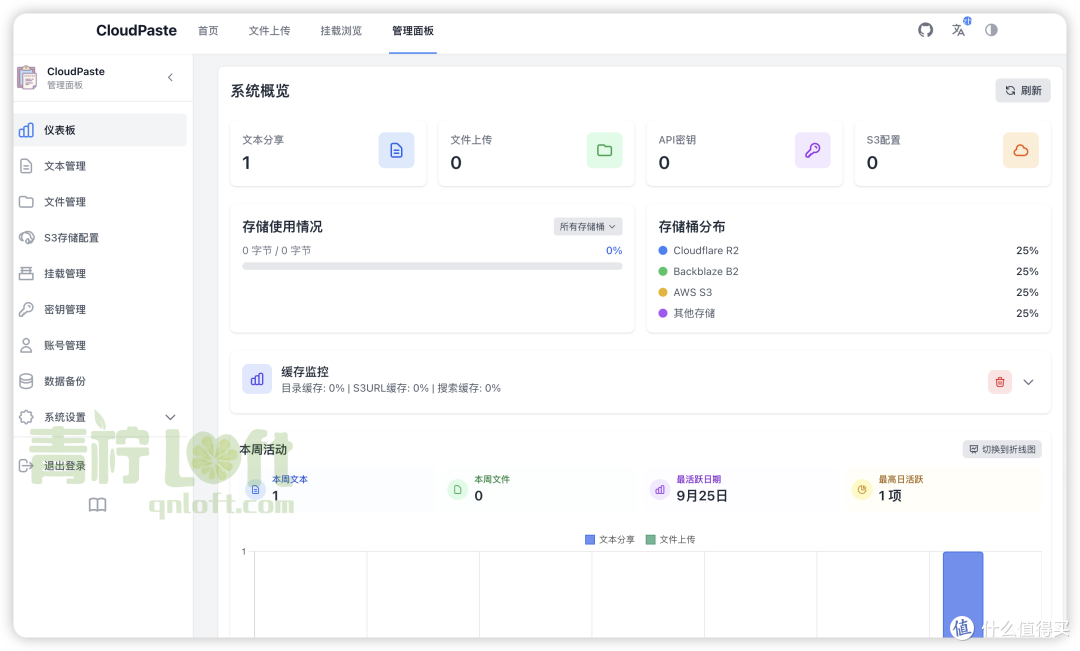Toggle dark mode with the contrast icon
The height and width of the screenshot is (651, 1080).
[991, 30]
